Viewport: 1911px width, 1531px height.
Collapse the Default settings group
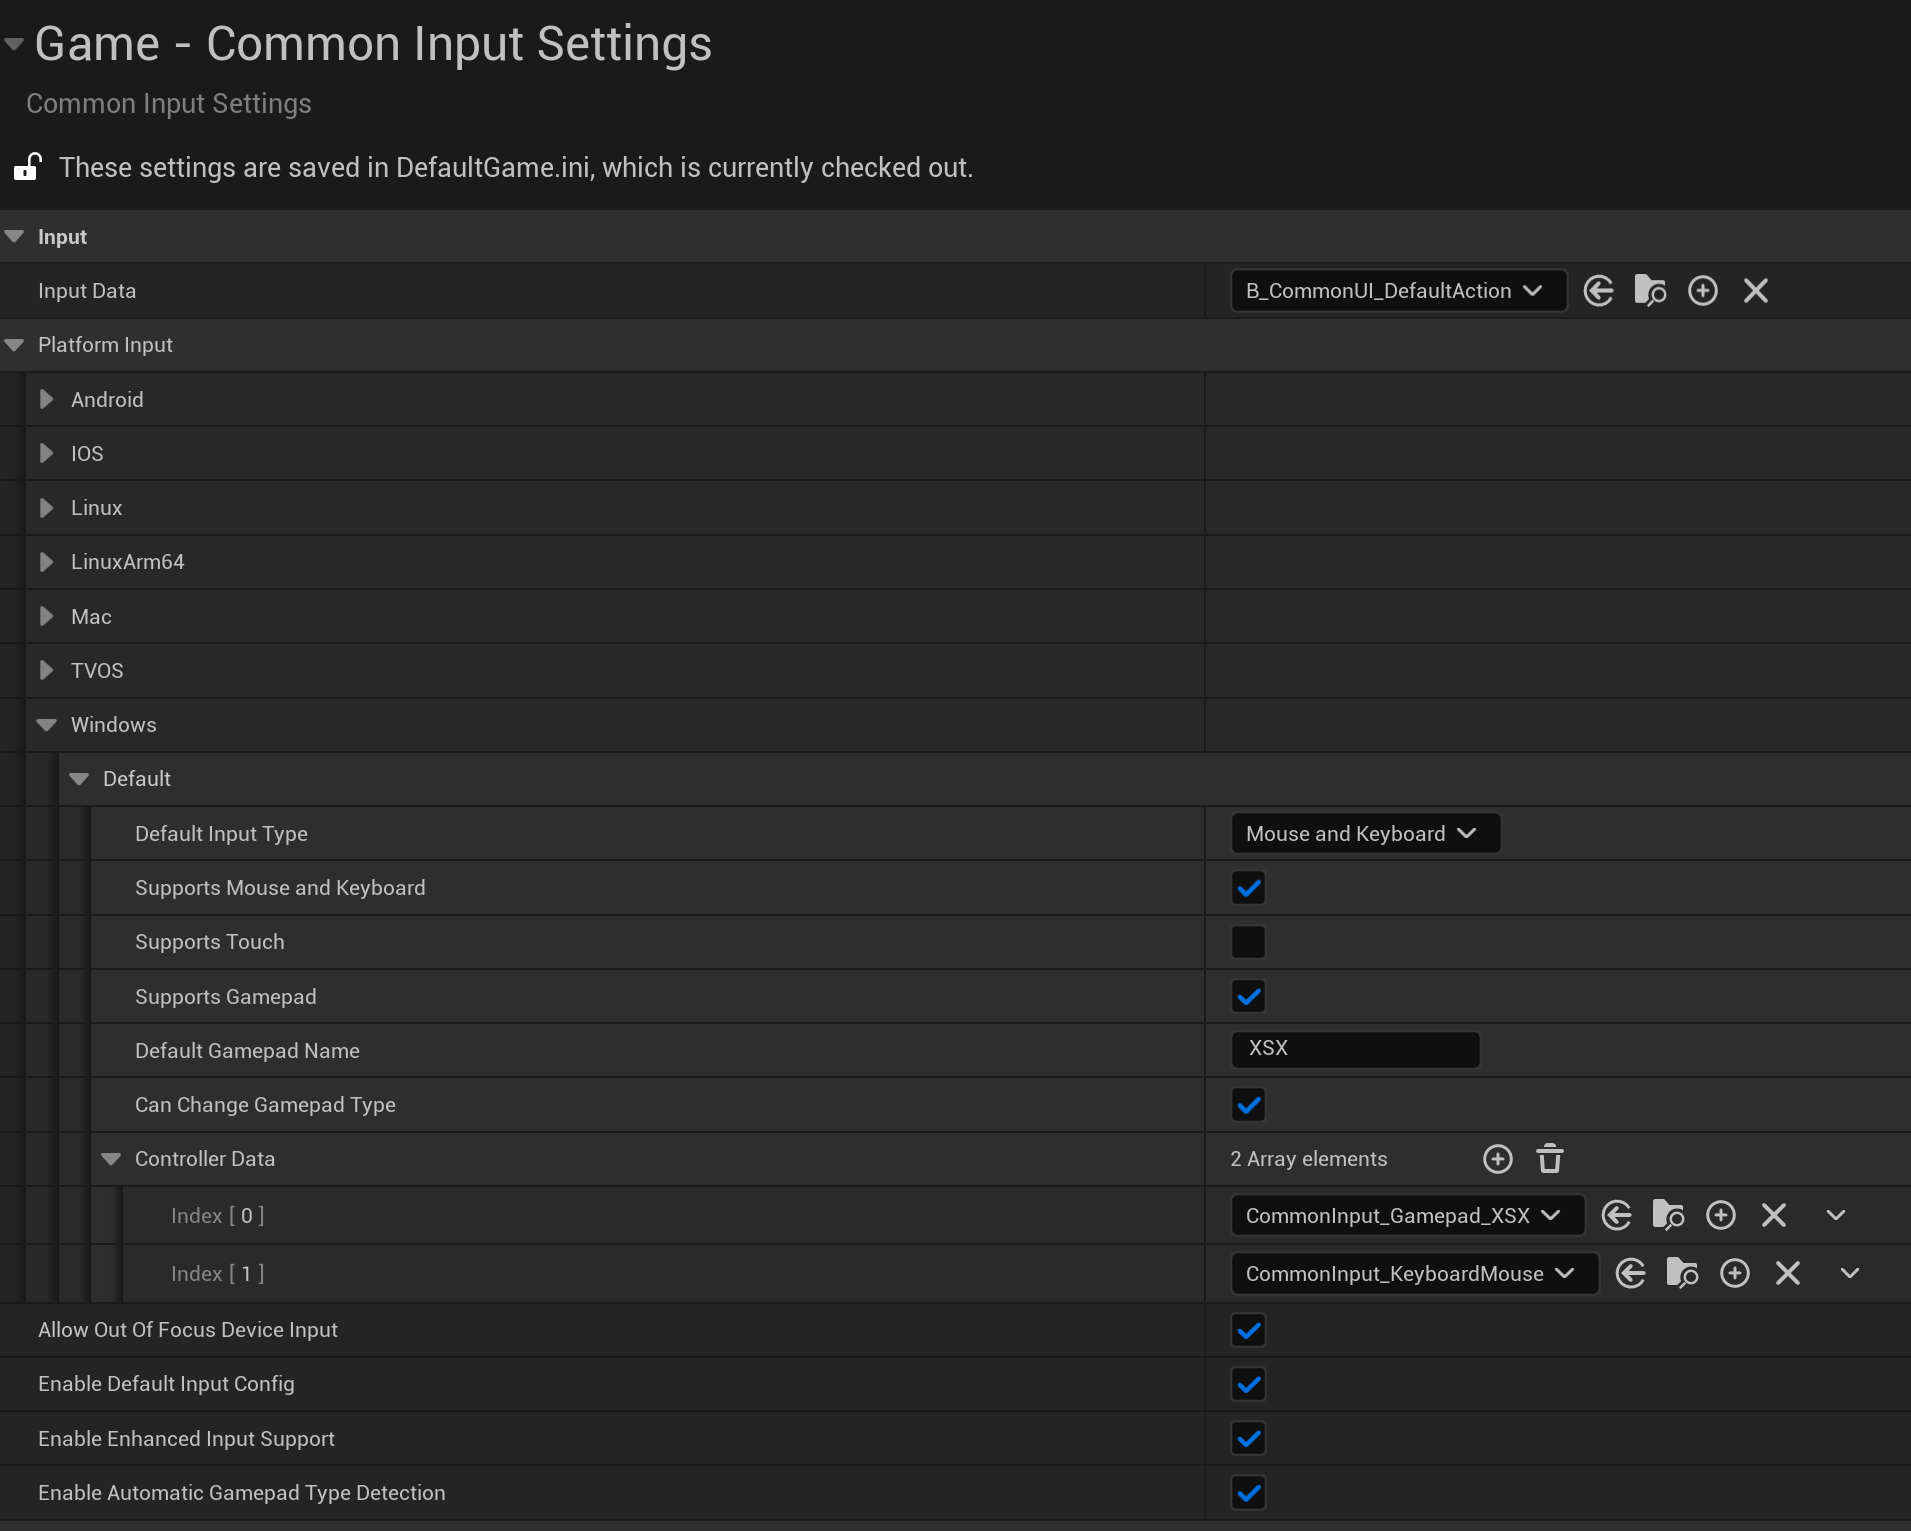pyautogui.click(x=79, y=779)
